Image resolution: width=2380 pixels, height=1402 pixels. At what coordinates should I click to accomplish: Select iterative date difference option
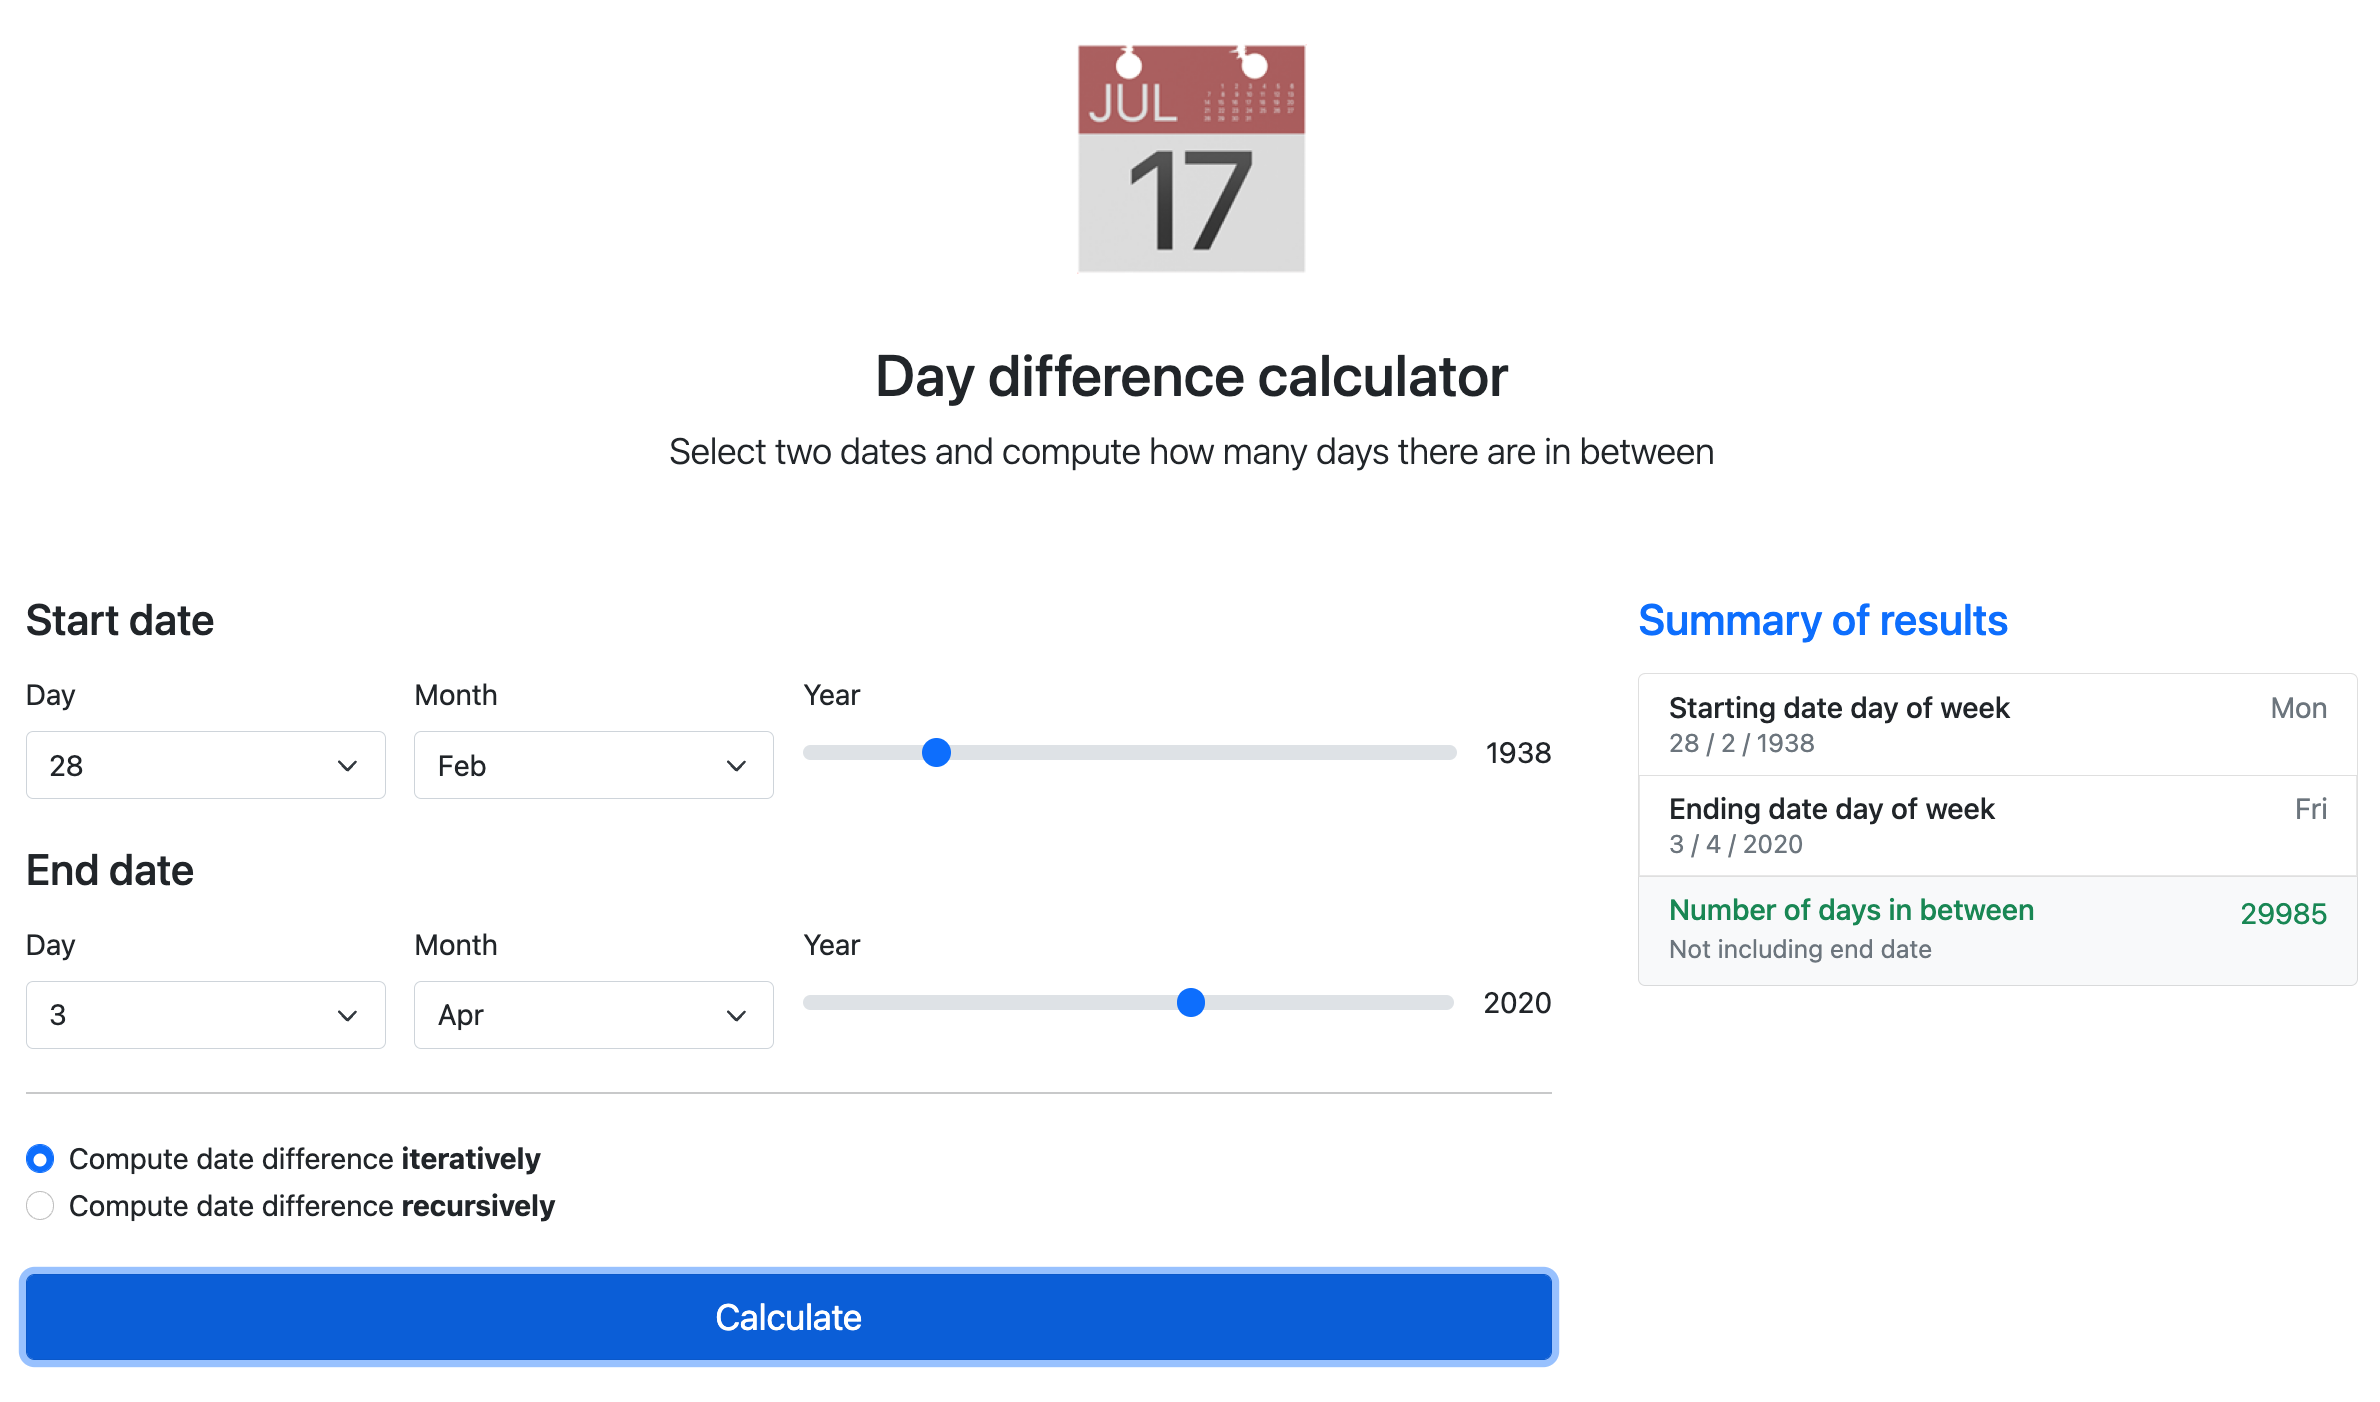click(40, 1159)
